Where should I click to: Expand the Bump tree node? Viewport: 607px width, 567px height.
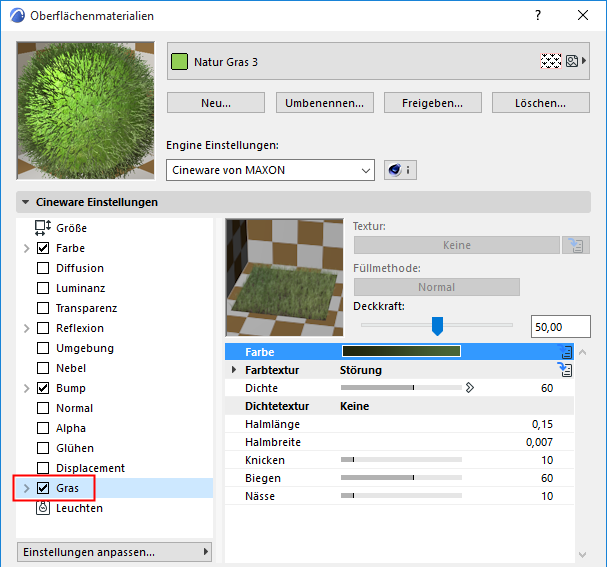pyautogui.click(x=26, y=388)
